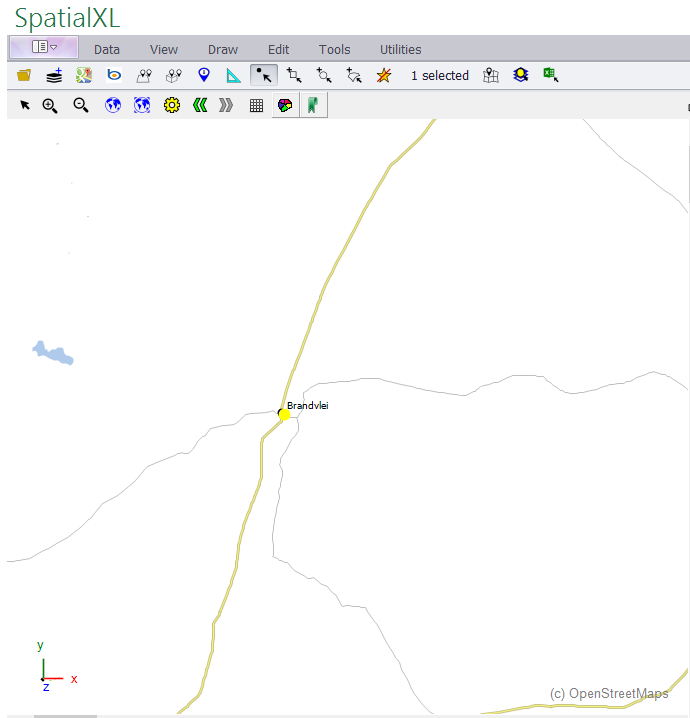Click the clear selection star icon

(384, 75)
